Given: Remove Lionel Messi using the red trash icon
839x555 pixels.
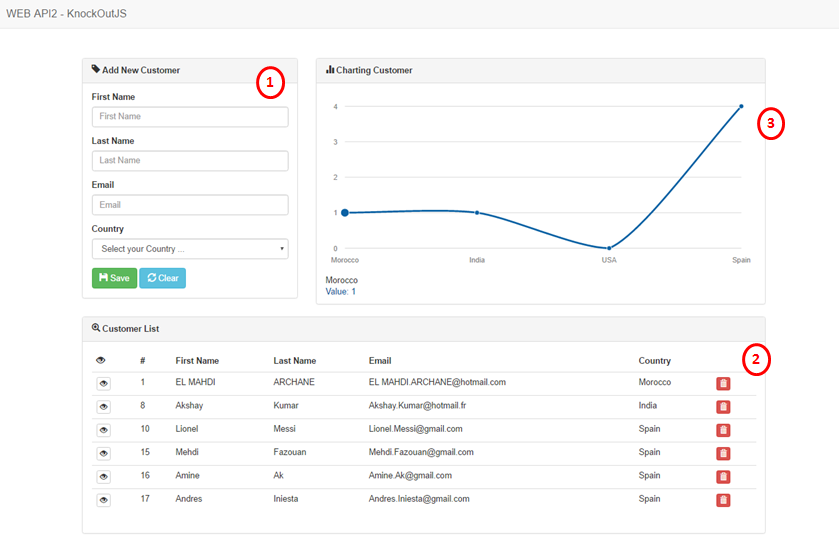Looking at the screenshot, I should pos(723,430).
